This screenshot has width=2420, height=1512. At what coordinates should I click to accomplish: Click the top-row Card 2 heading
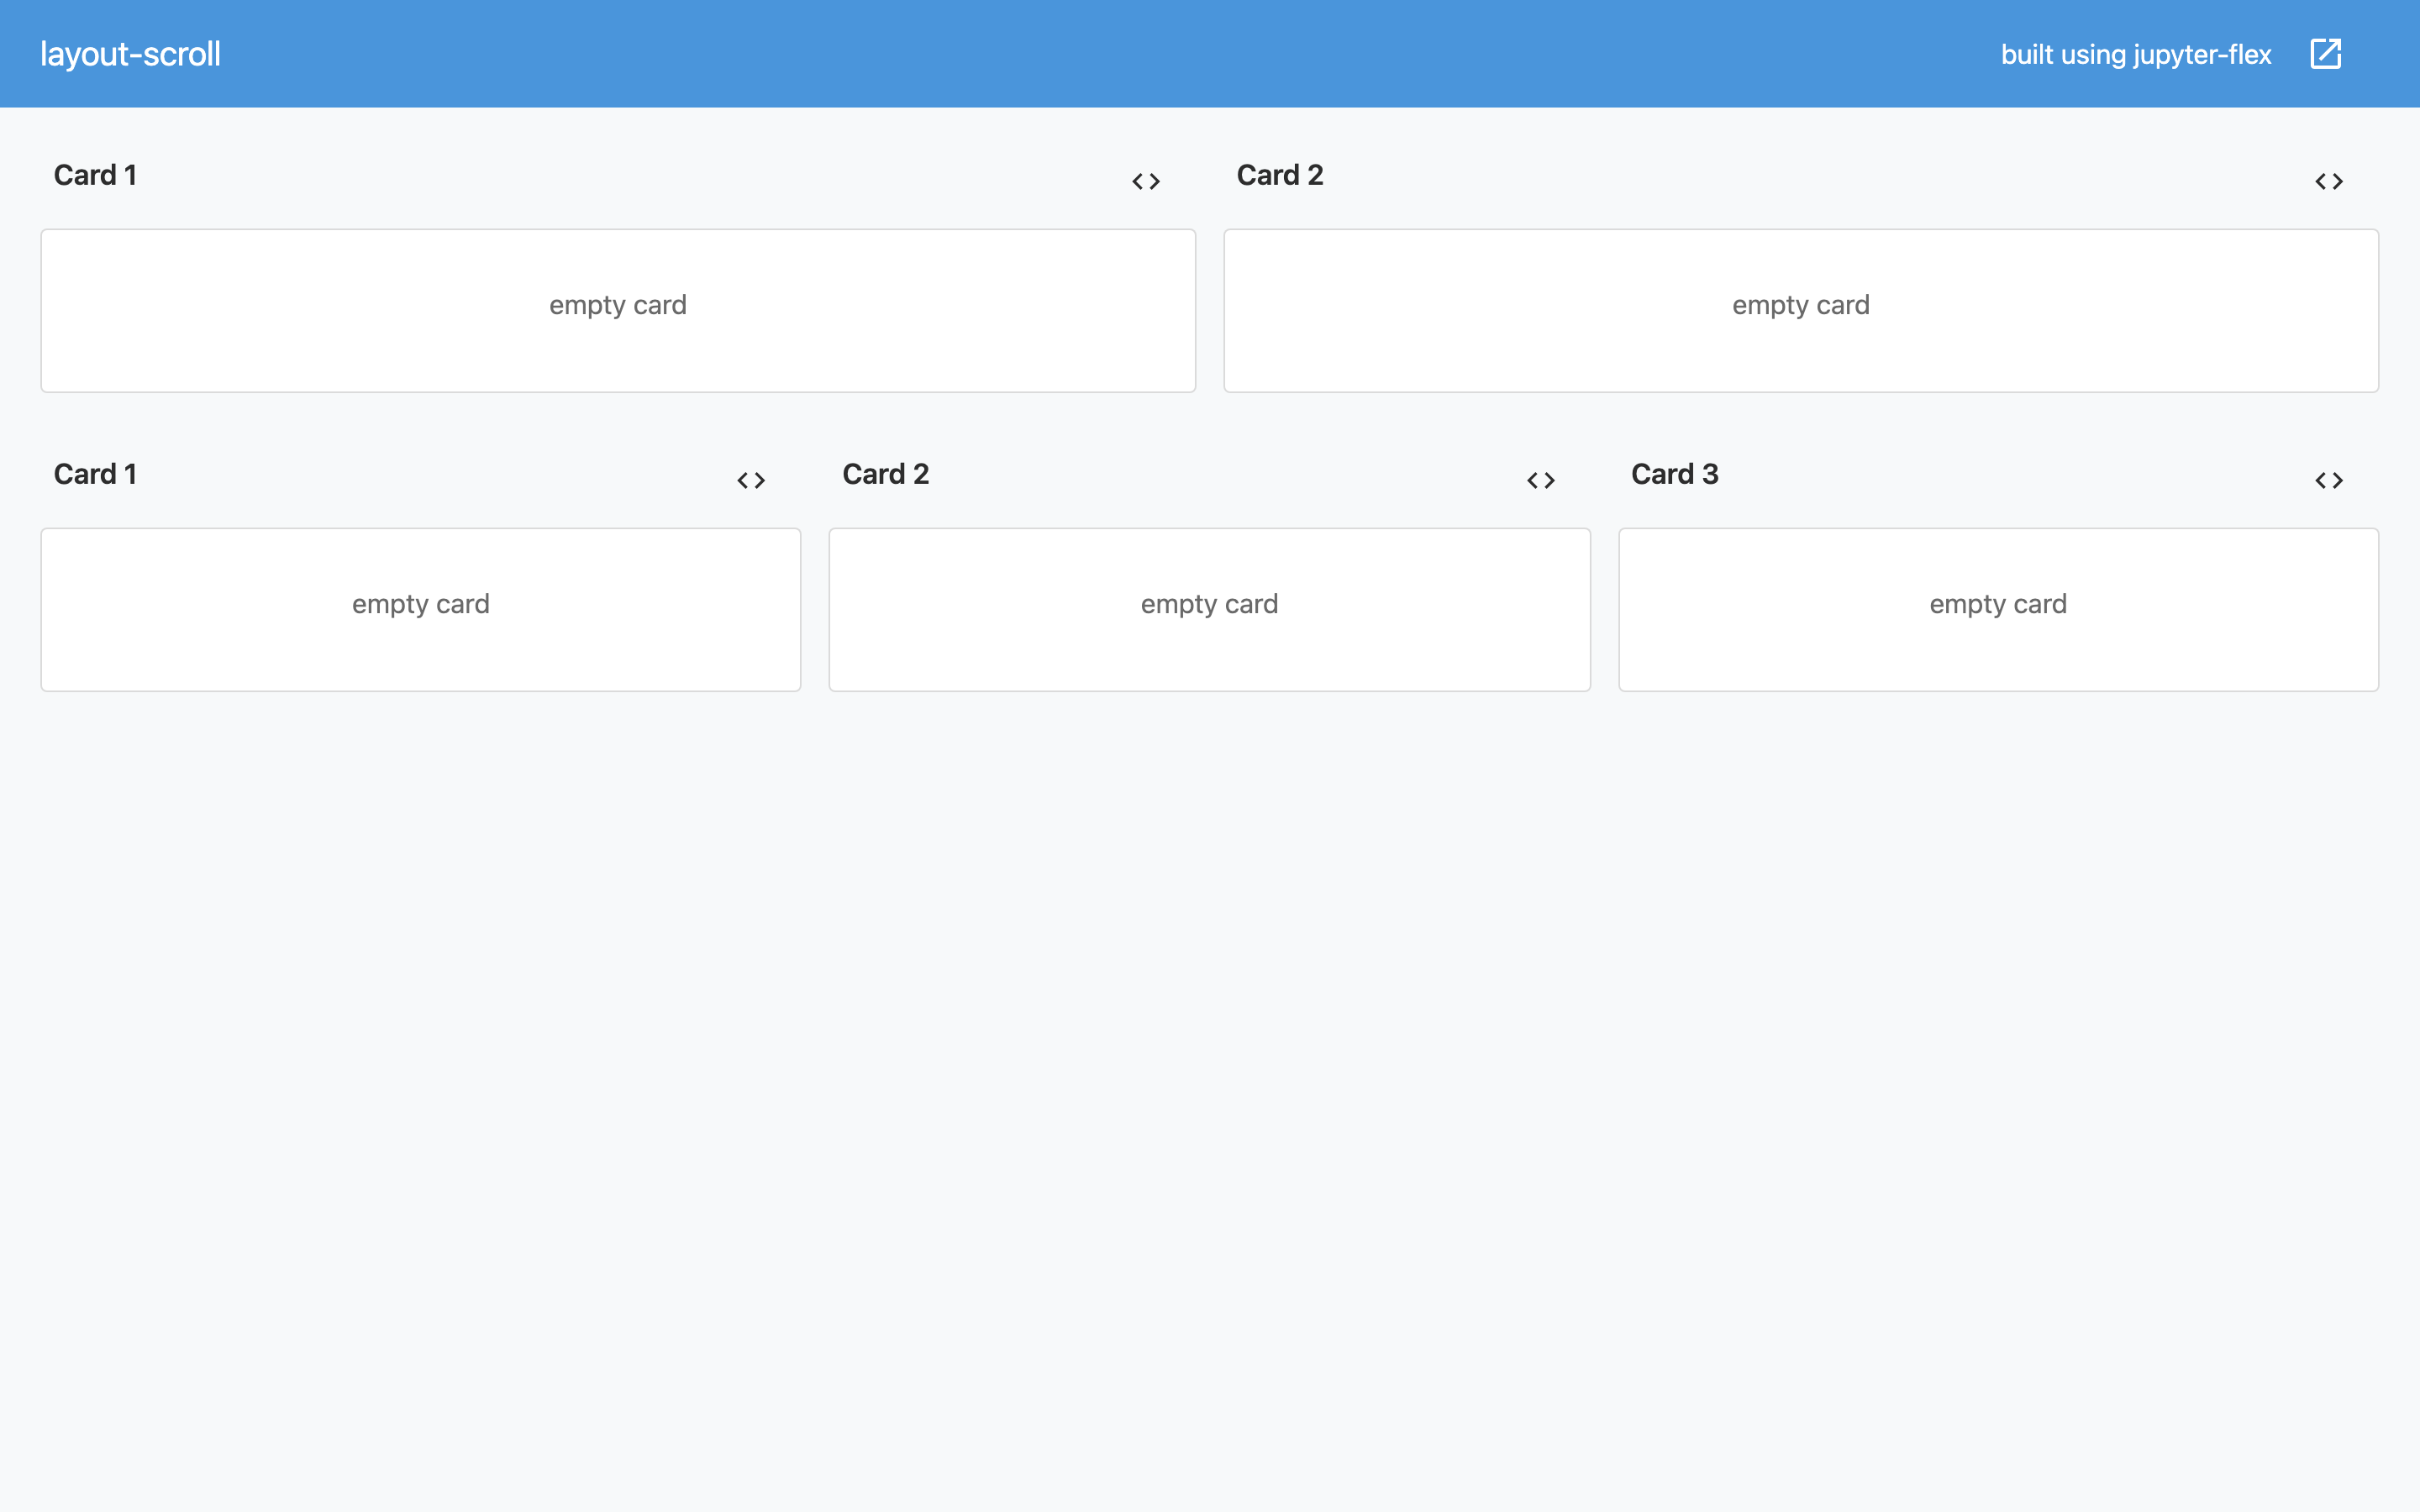pos(1279,175)
